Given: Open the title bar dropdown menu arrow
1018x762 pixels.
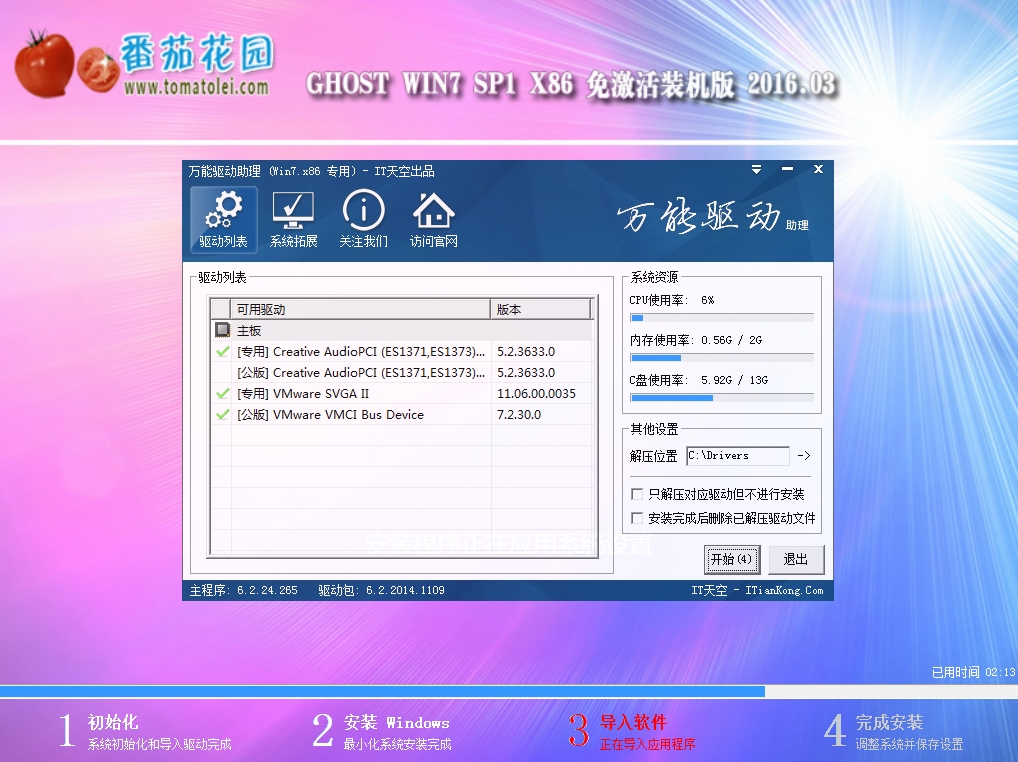Looking at the screenshot, I should [x=756, y=169].
